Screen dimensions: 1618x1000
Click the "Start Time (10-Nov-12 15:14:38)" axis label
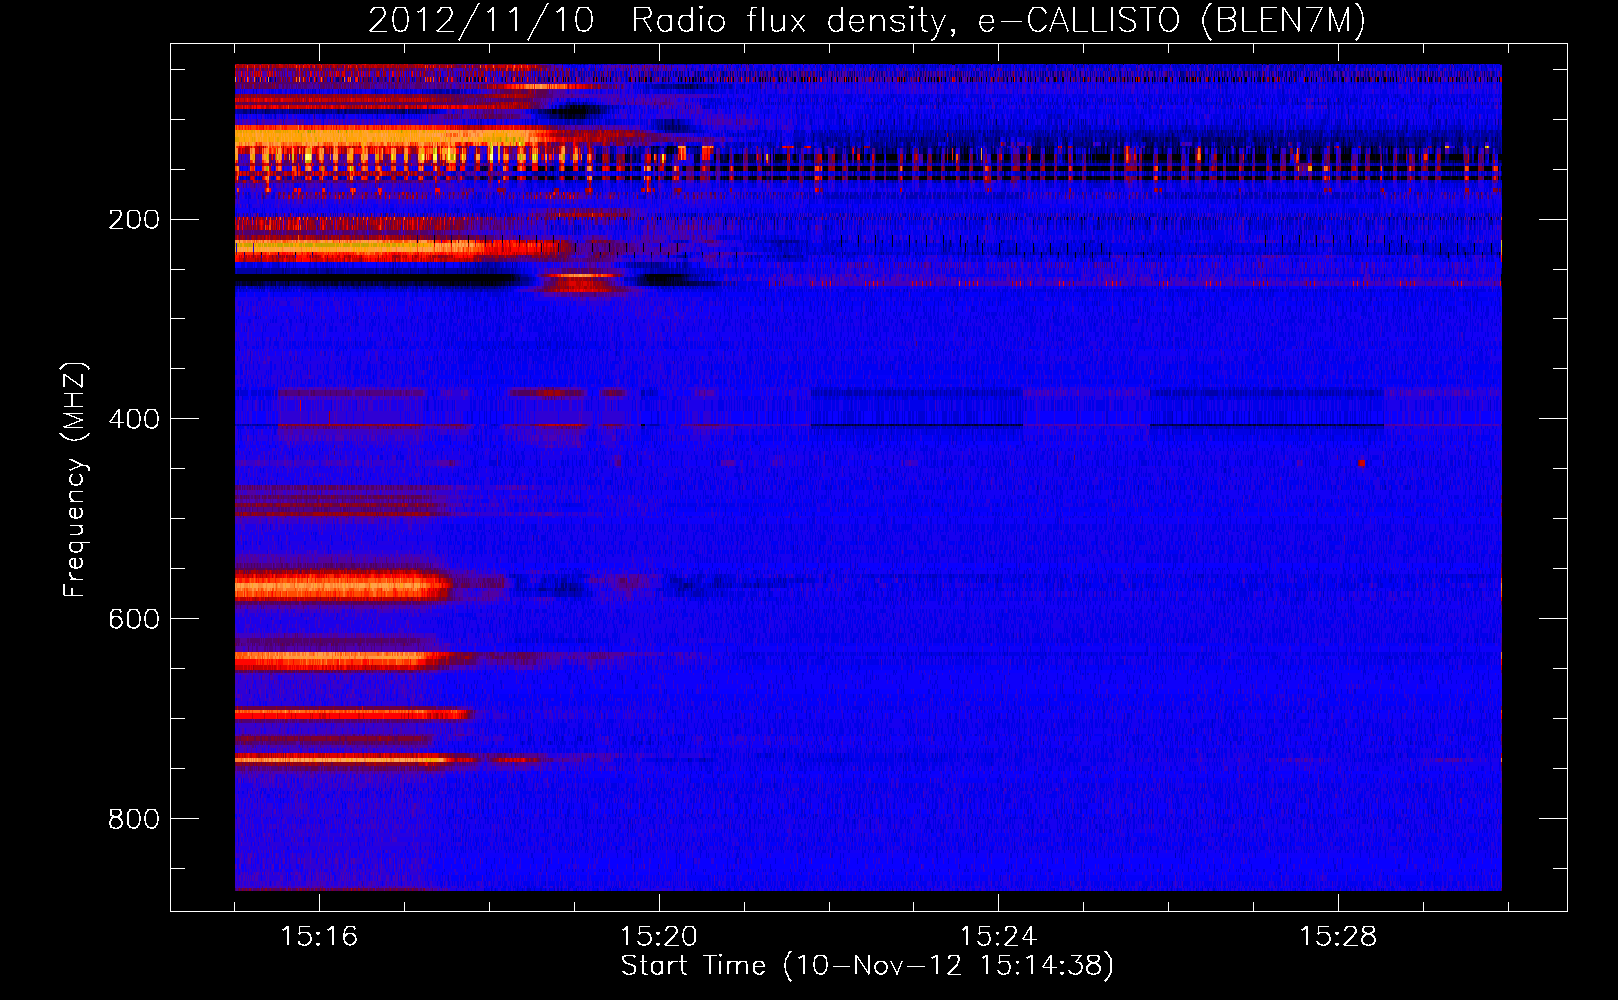(x=867, y=966)
